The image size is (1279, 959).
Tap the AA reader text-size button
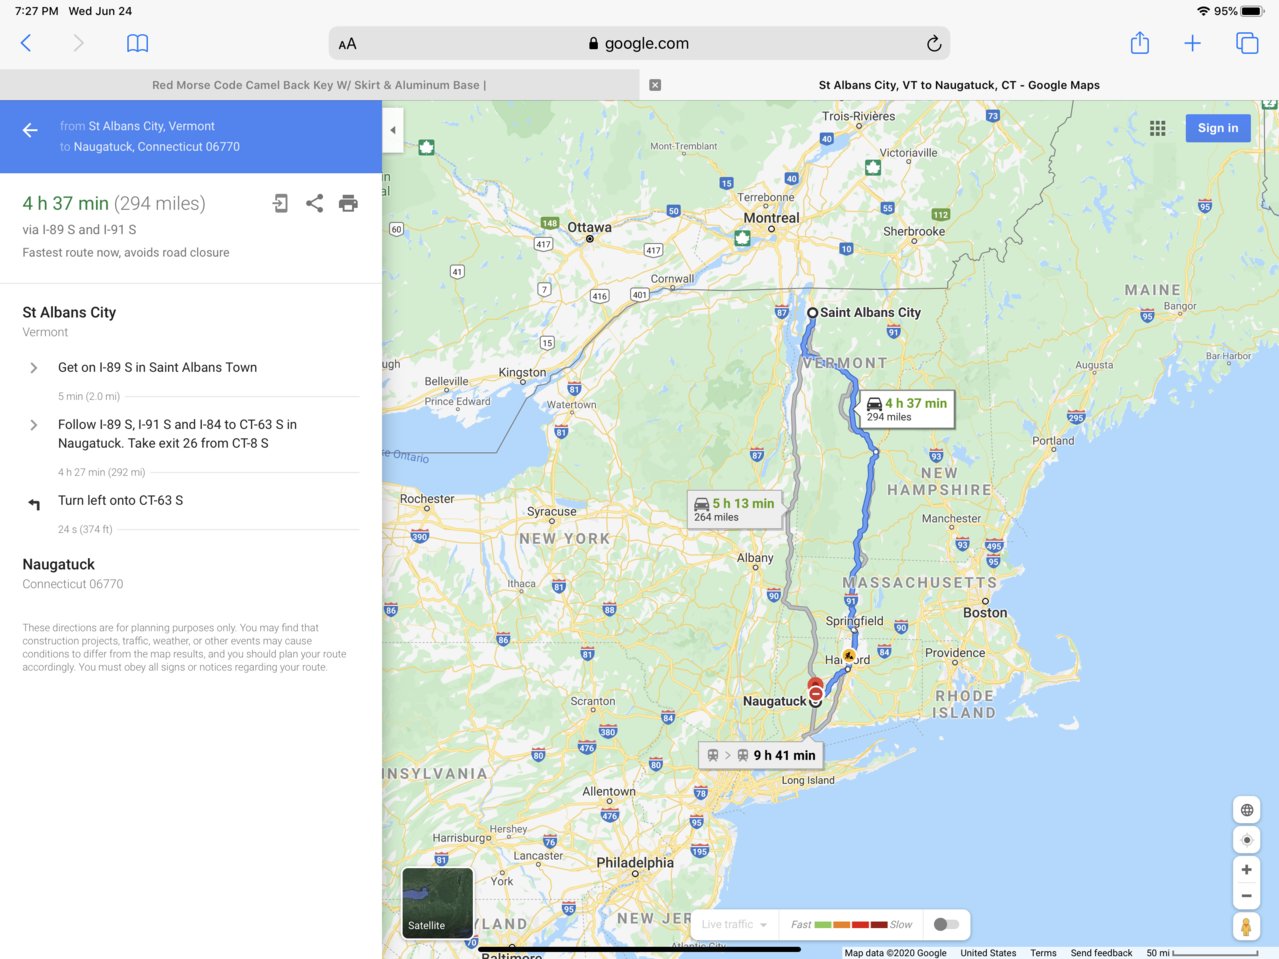(347, 44)
